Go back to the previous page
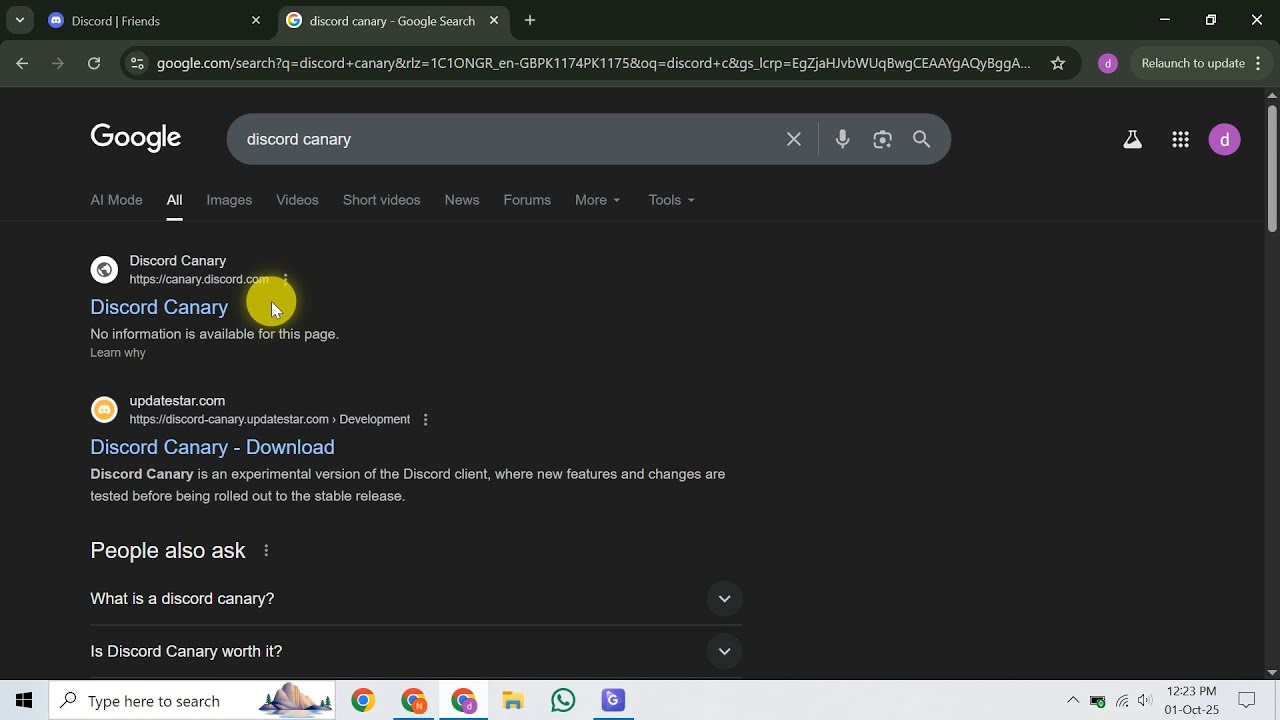 pos(22,63)
